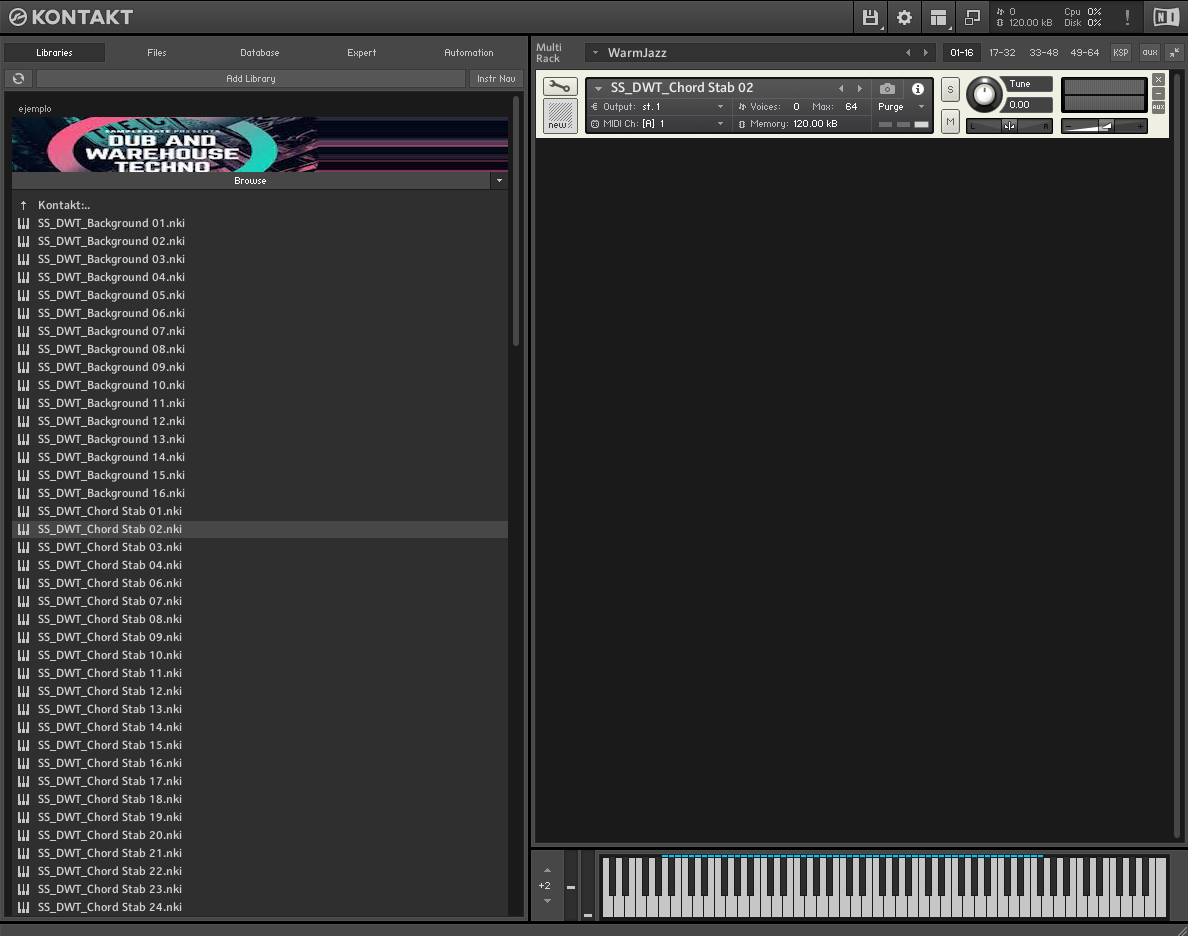Switch to the Automation tab

pos(469,52)
